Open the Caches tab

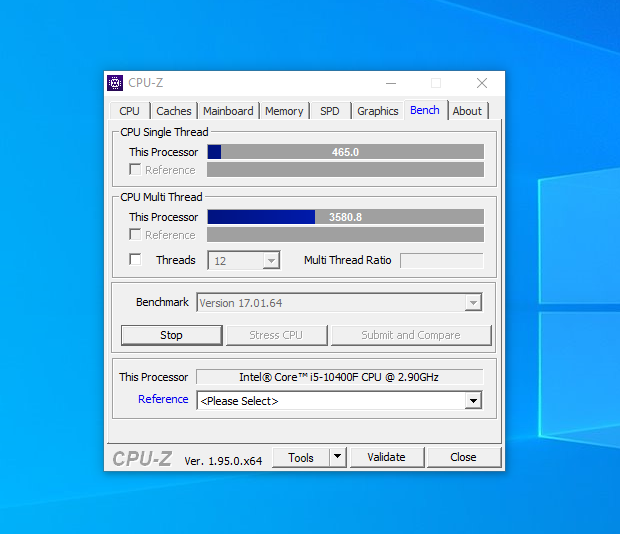coord(174,111)
